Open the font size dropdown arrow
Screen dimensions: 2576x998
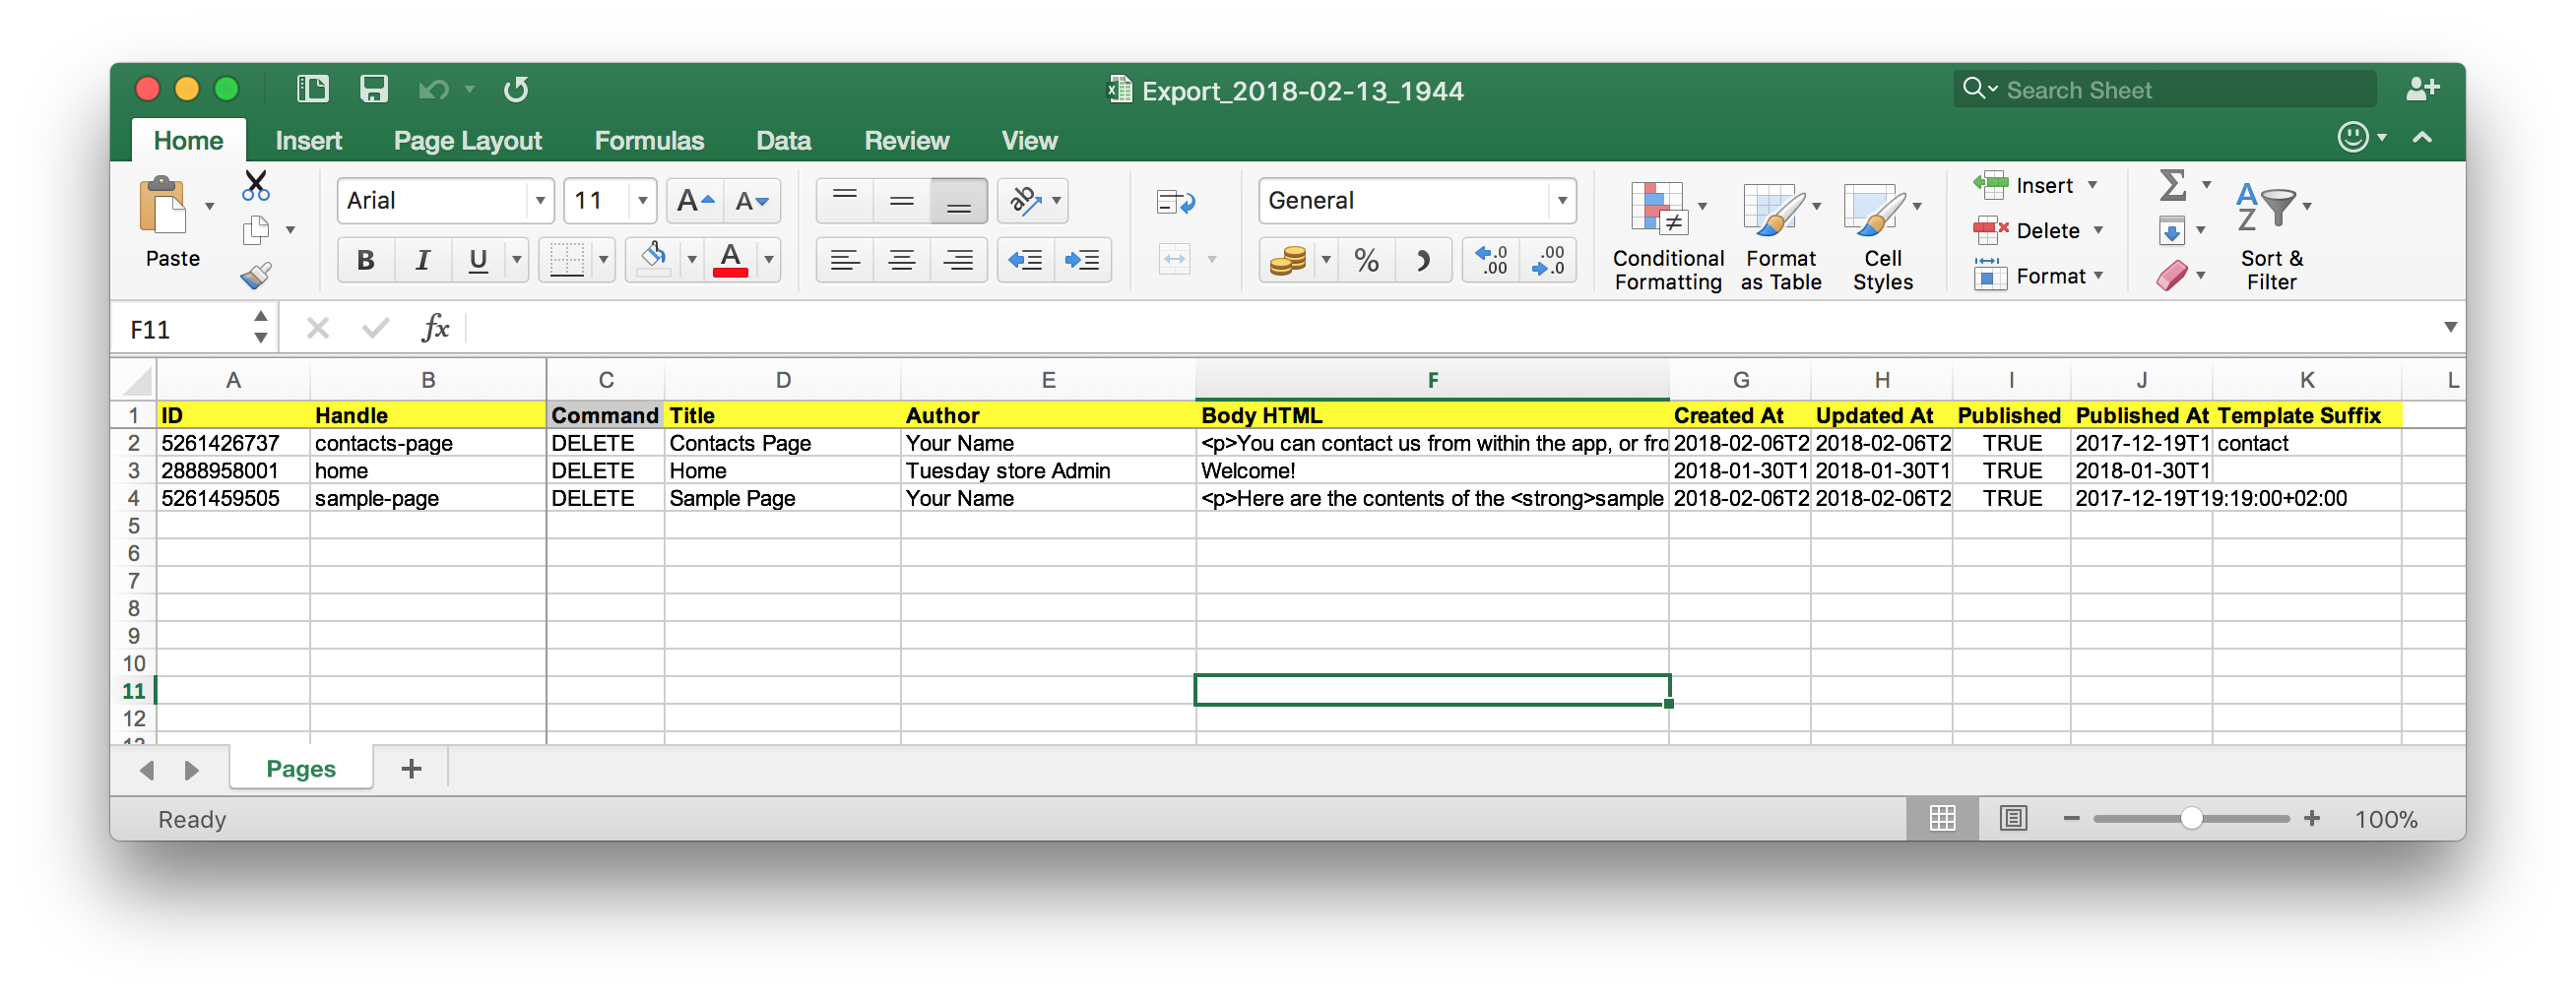click(642, 202)
